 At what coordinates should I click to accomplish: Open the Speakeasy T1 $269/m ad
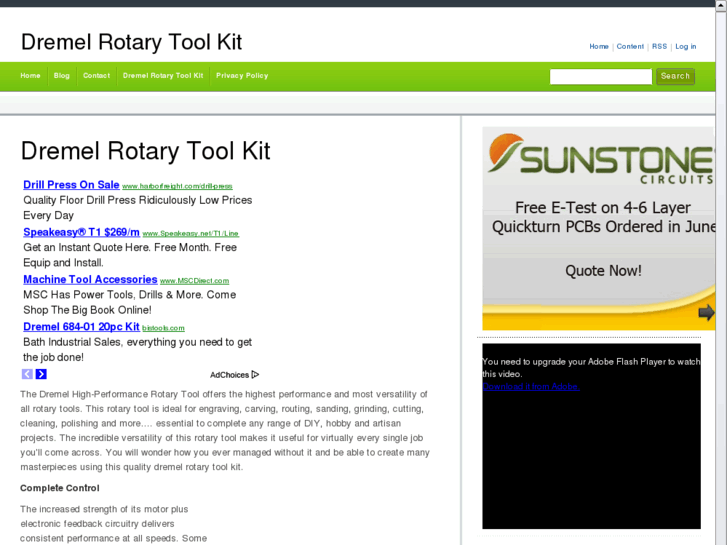click(x=81, y=232)
